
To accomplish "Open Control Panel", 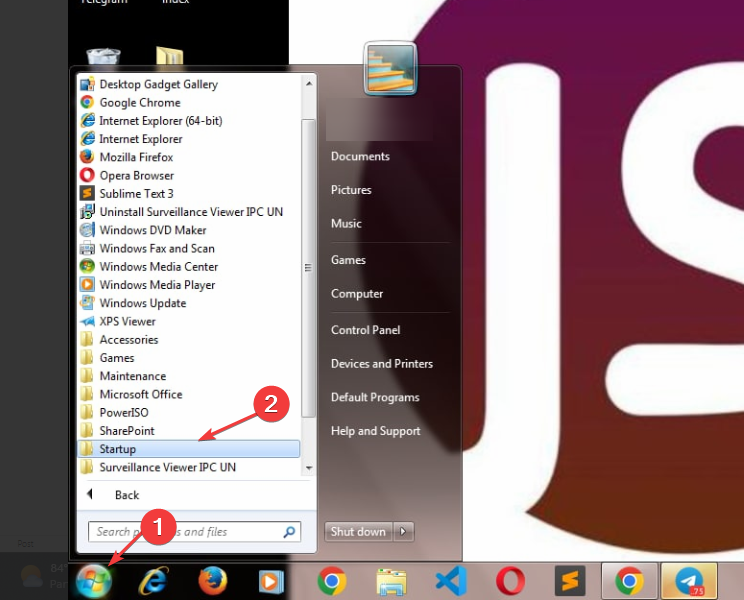I will [365, 330].
